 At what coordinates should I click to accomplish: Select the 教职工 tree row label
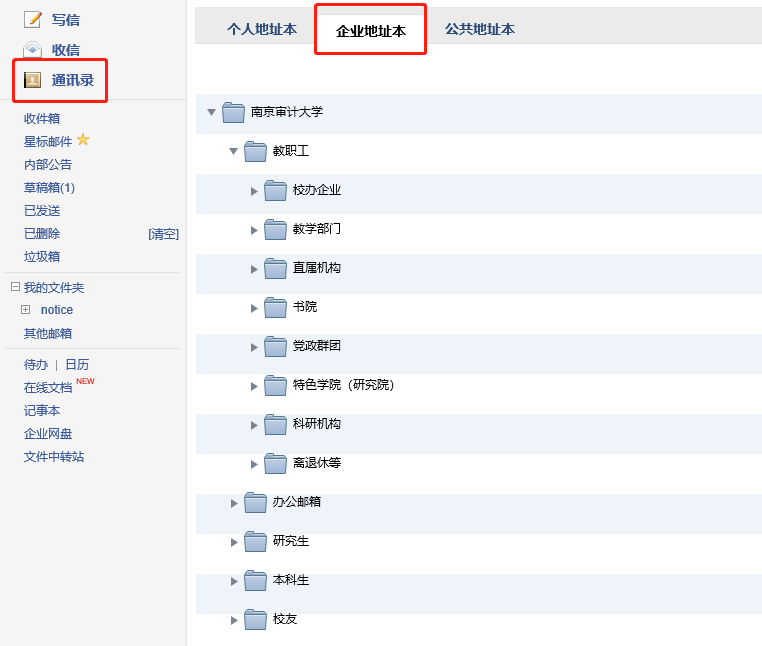[291, 151]
